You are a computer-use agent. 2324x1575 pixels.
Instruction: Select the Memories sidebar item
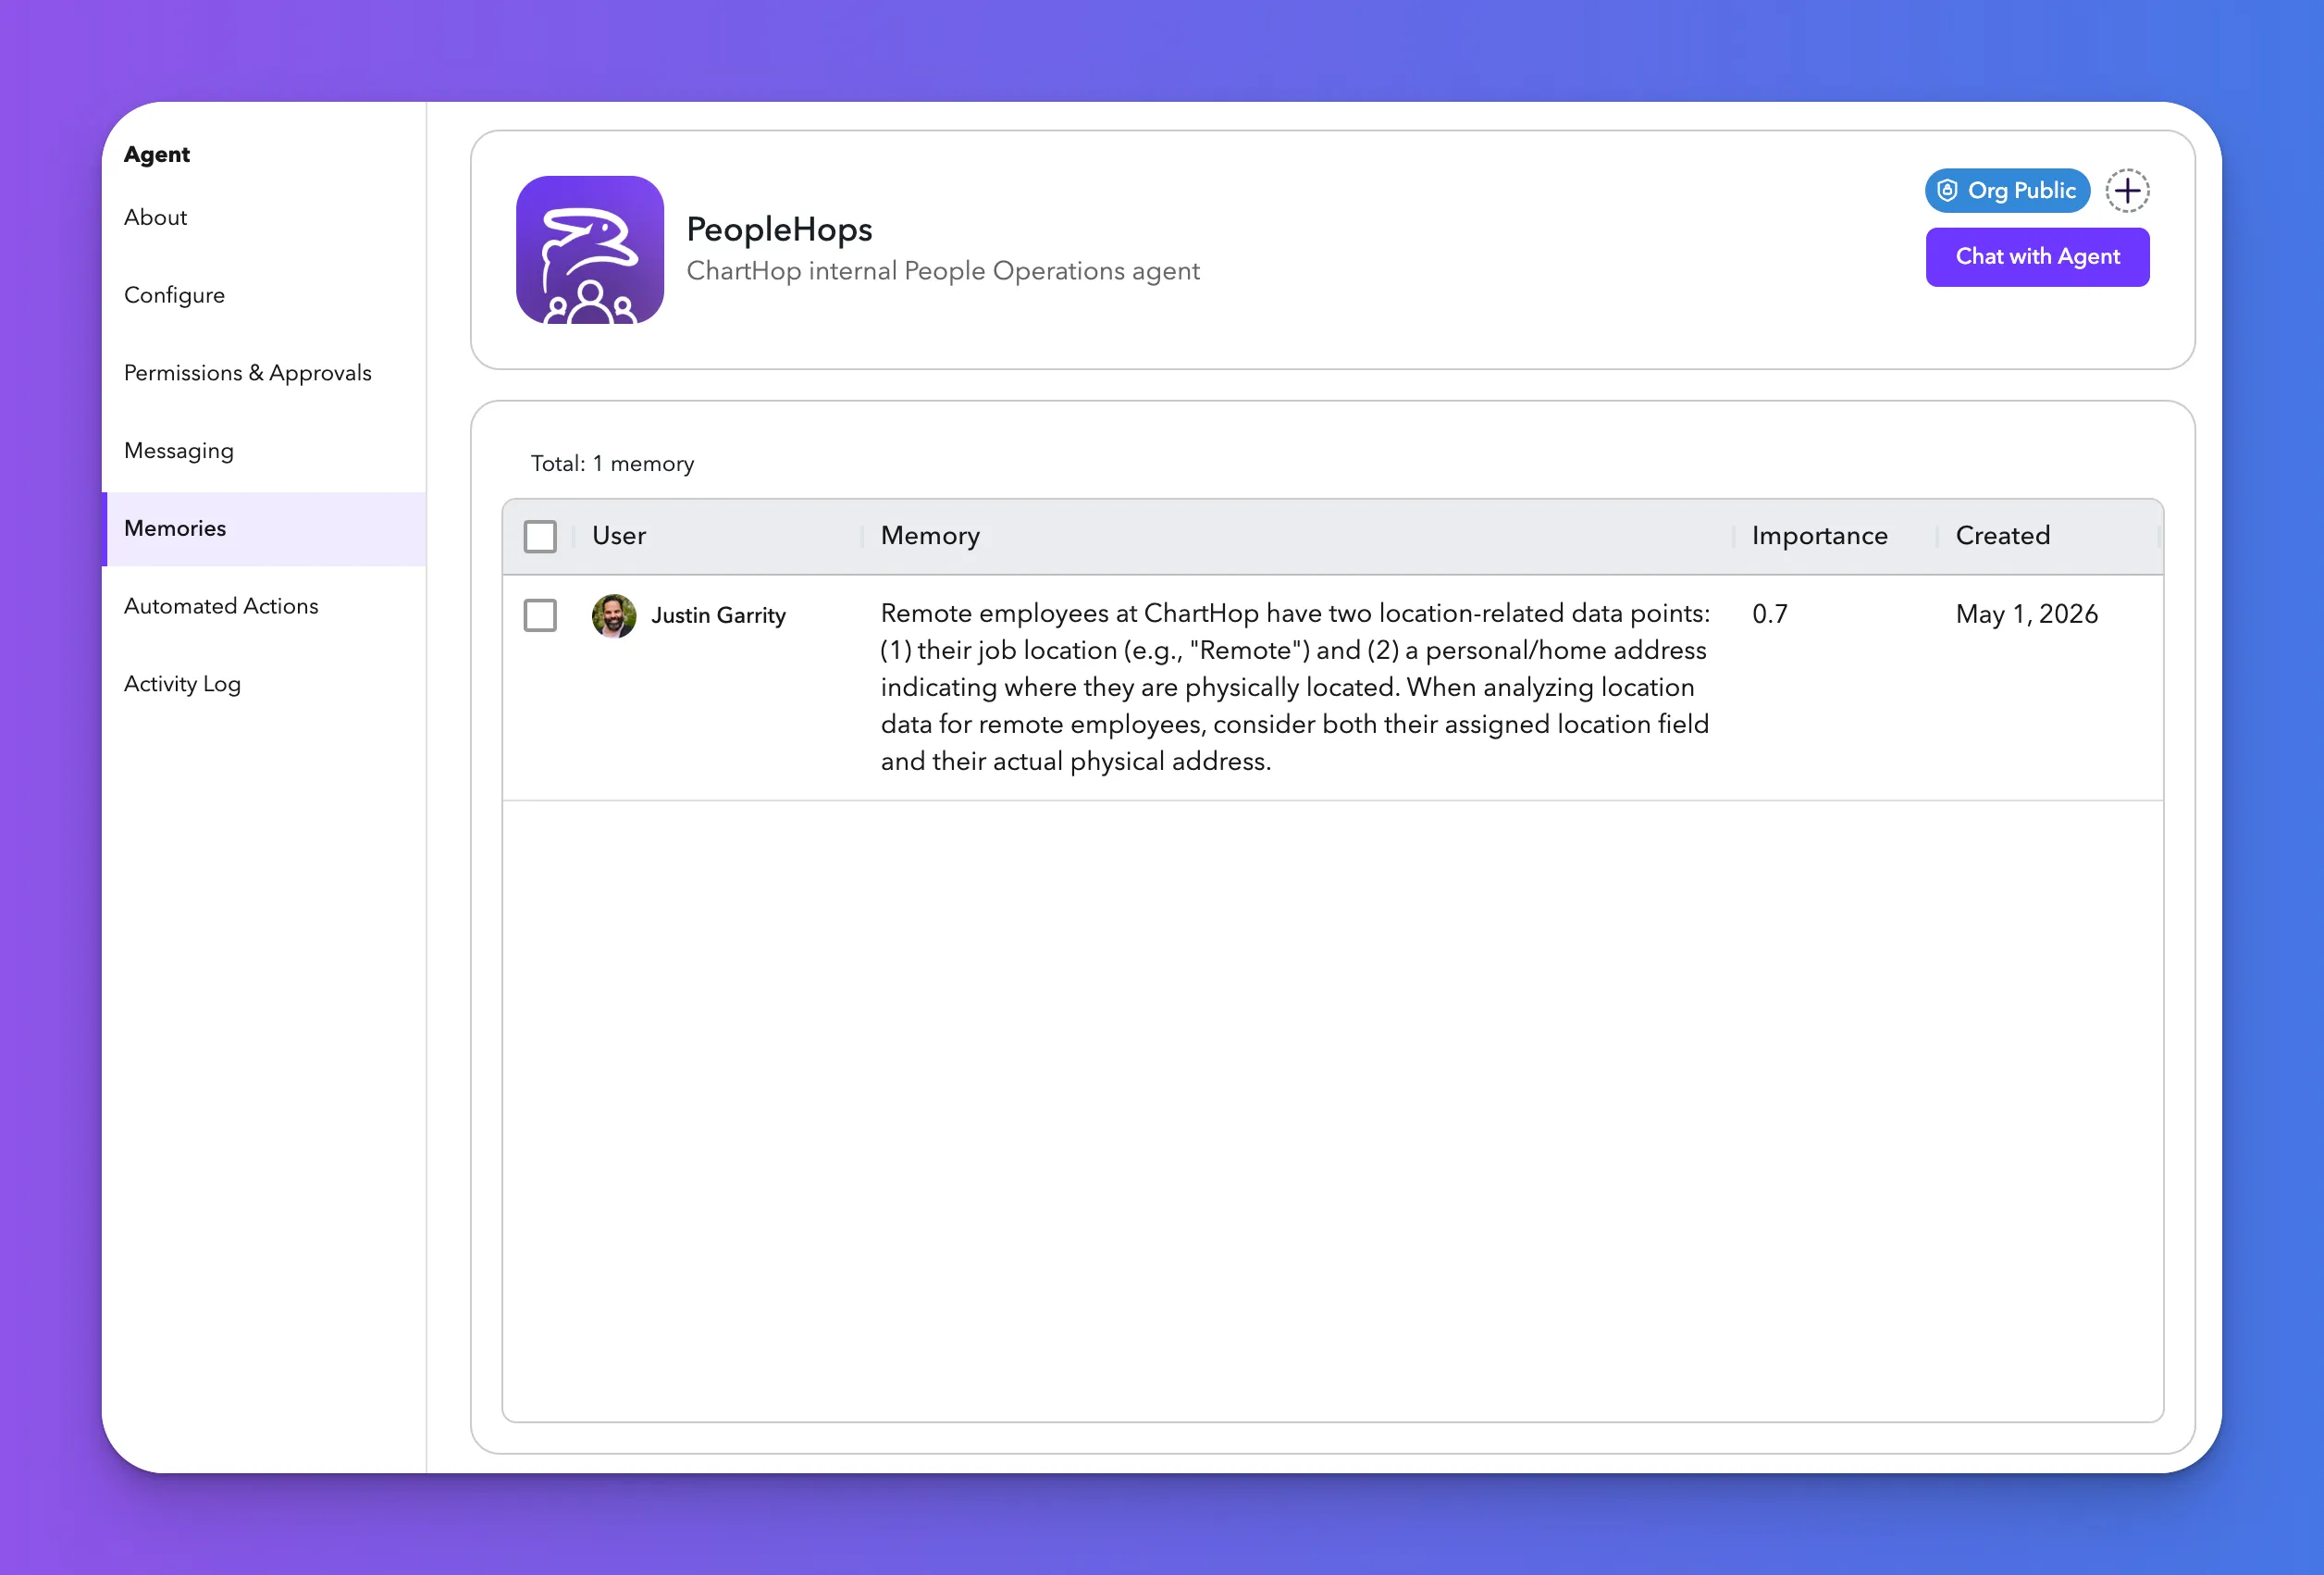click(x=264, y=529)
